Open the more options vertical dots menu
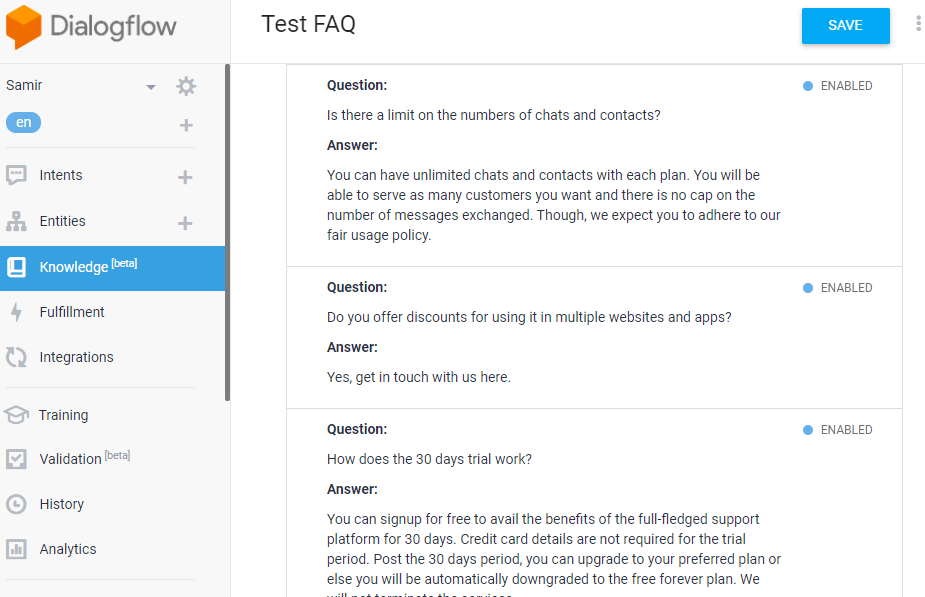Screen dimensions: 925x597 tap(918, 24)
